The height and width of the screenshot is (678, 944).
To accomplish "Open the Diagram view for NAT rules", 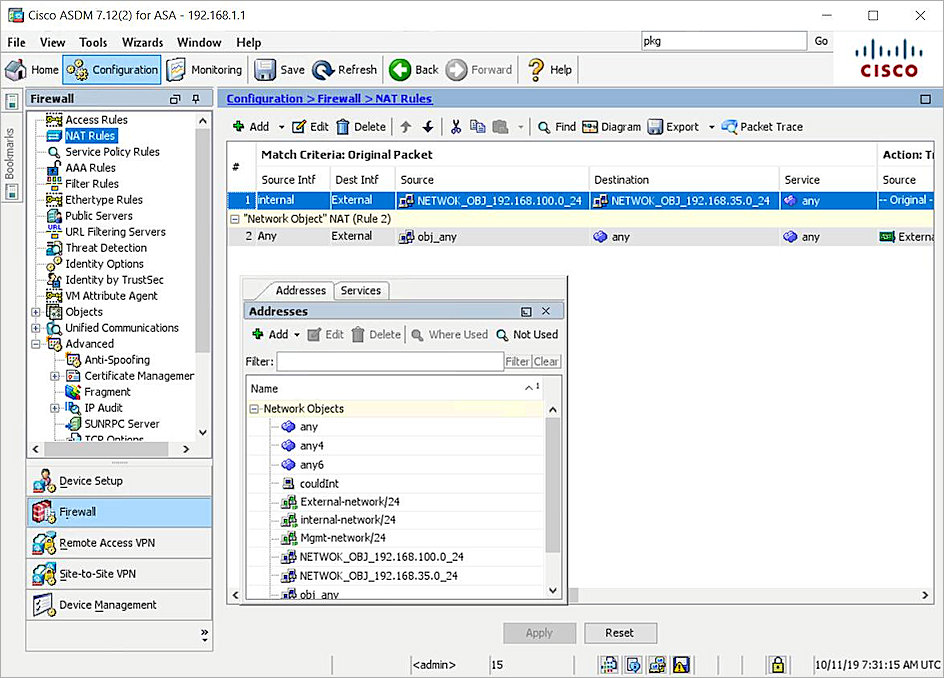I will tap(611, 126).
